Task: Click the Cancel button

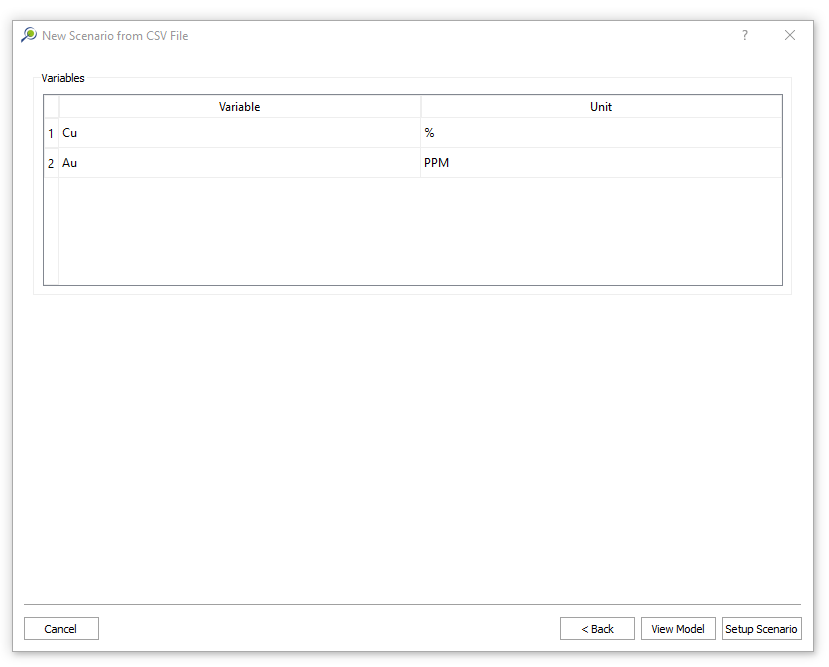Action: coord(61,629)
